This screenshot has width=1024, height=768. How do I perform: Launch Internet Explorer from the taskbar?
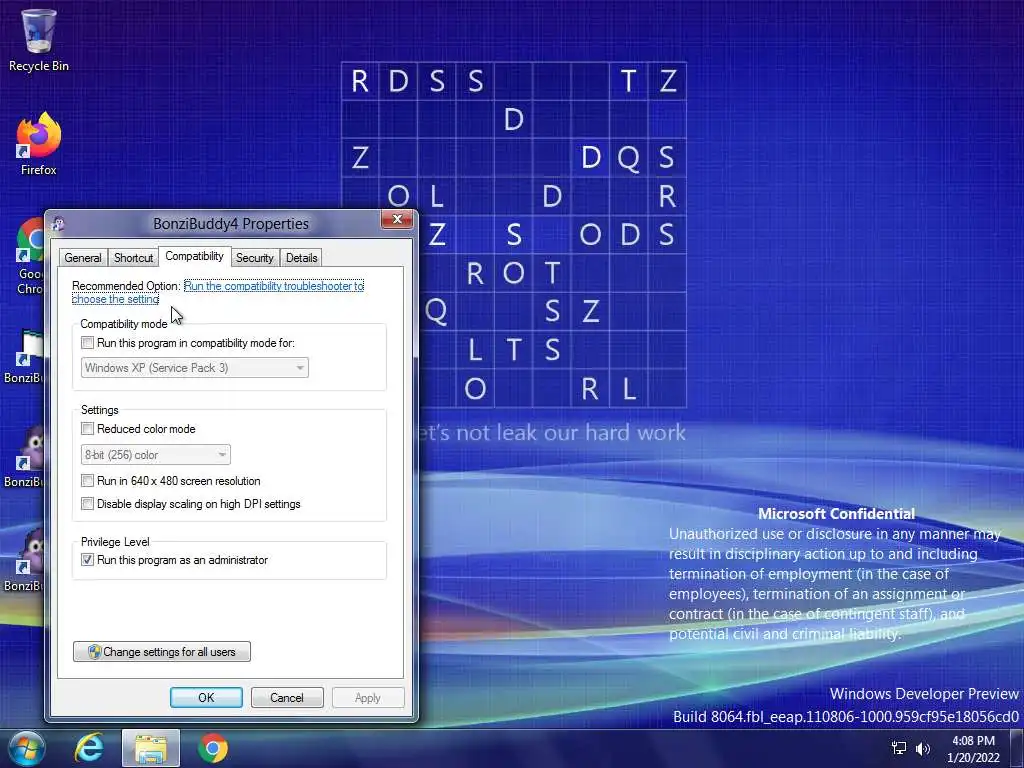coord(89,748)
